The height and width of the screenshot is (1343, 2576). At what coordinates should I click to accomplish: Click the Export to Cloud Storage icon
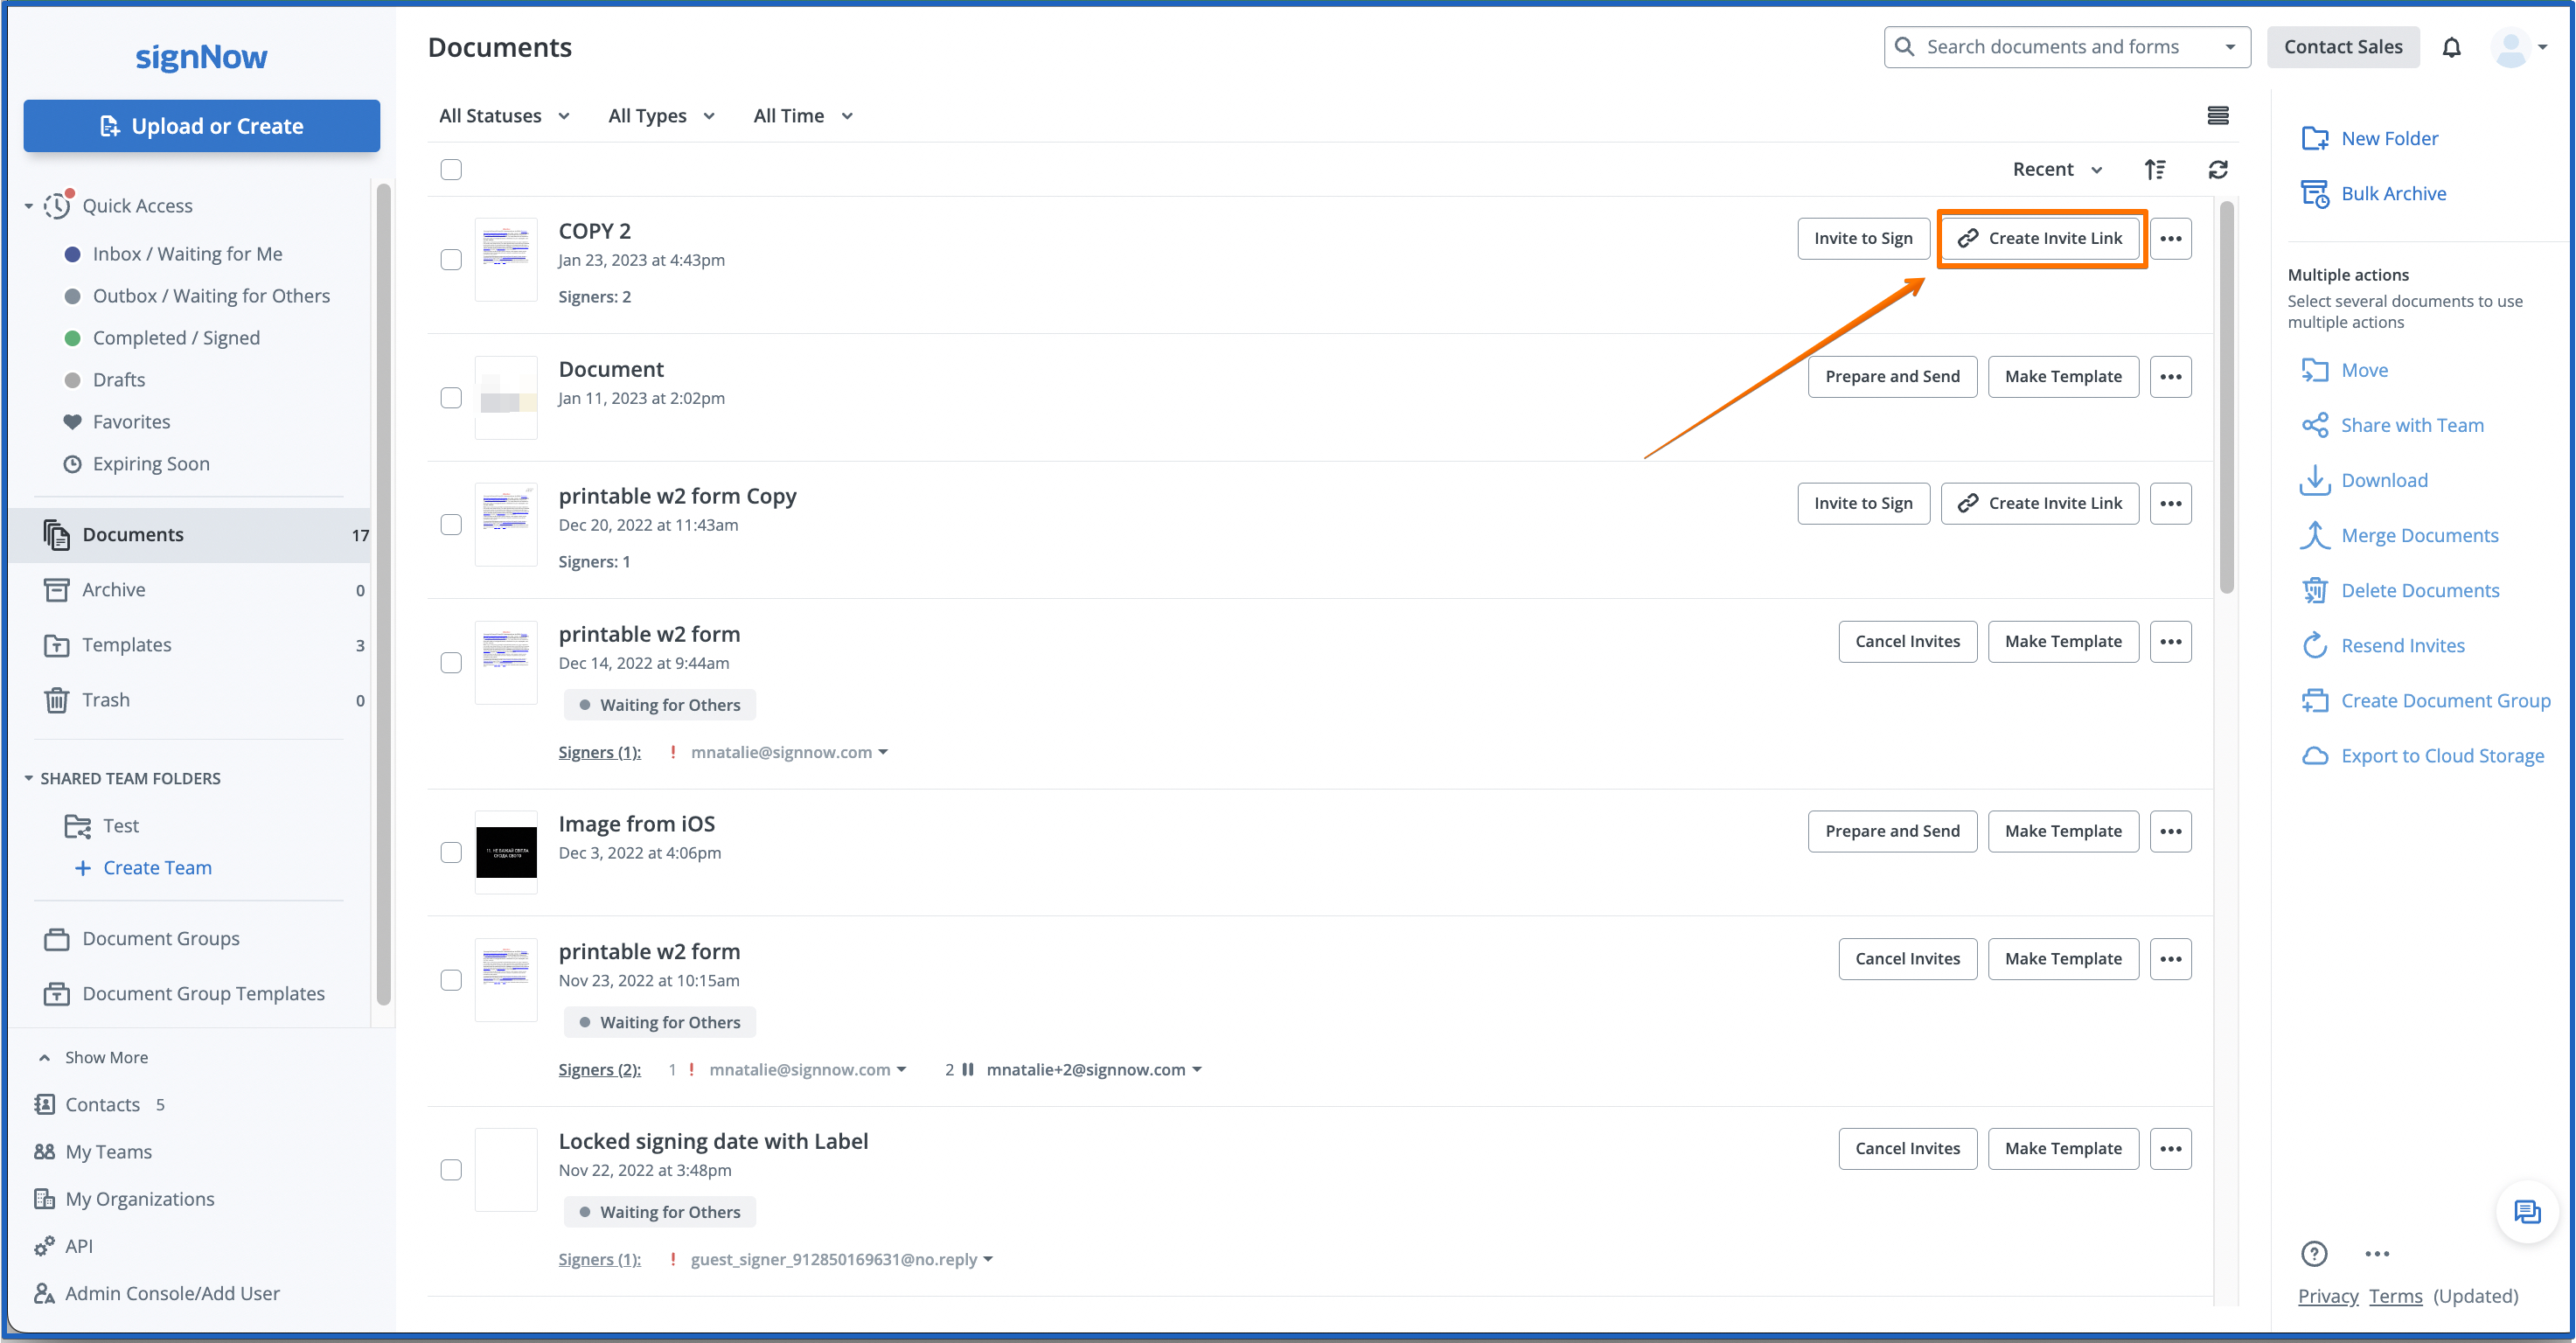tap(2314, 756)
